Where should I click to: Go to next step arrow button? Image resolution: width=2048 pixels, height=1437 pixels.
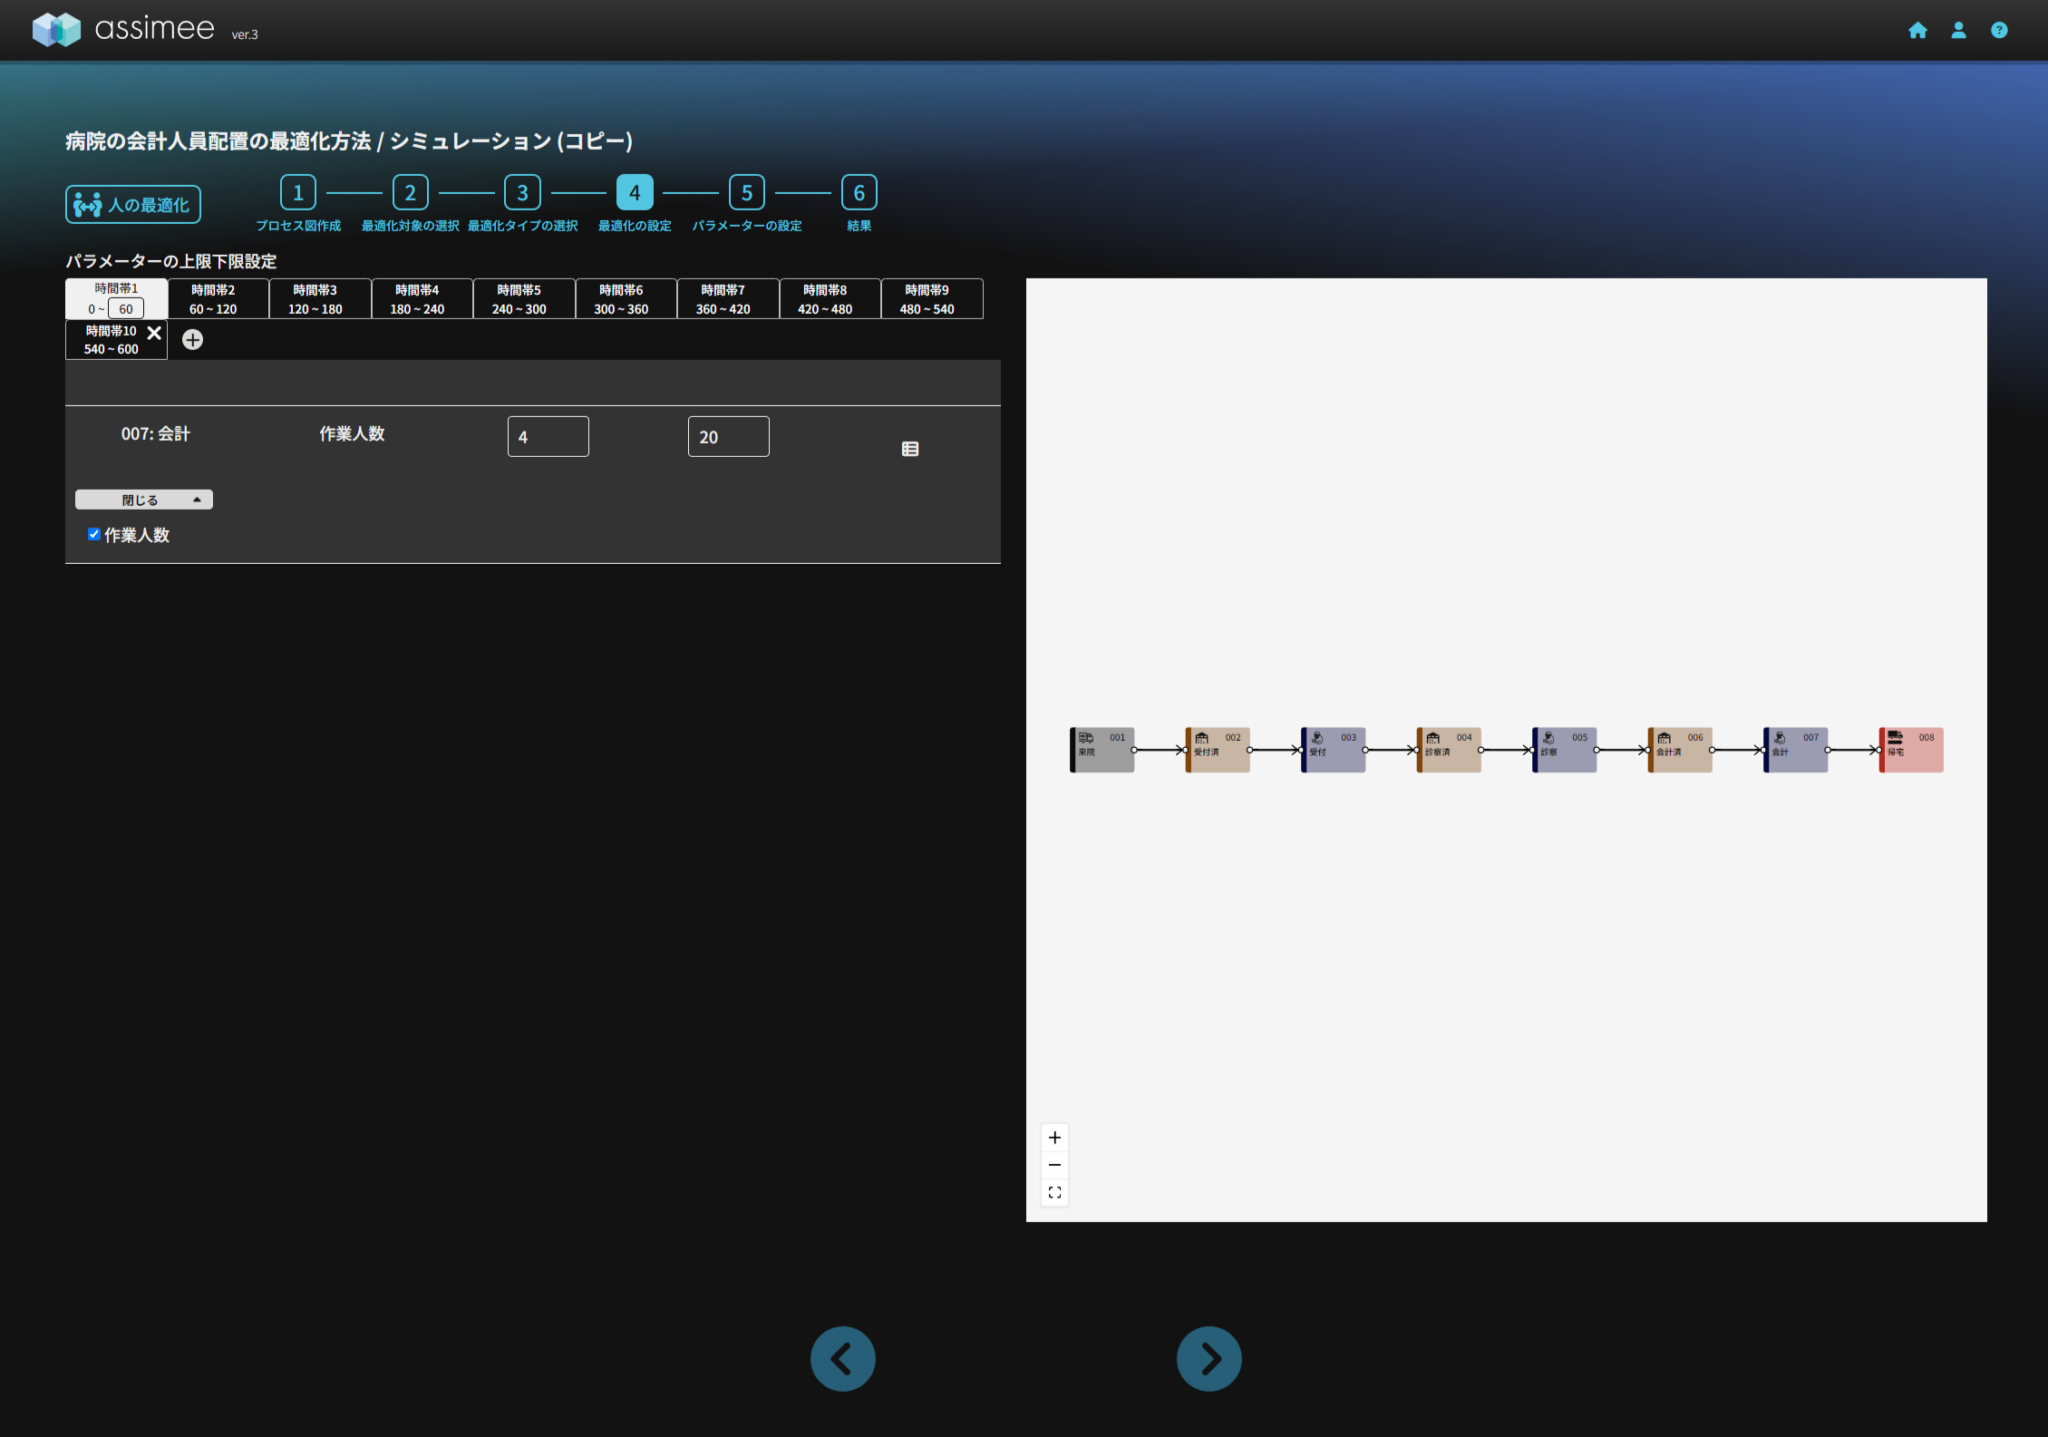coord(1208,1358)
